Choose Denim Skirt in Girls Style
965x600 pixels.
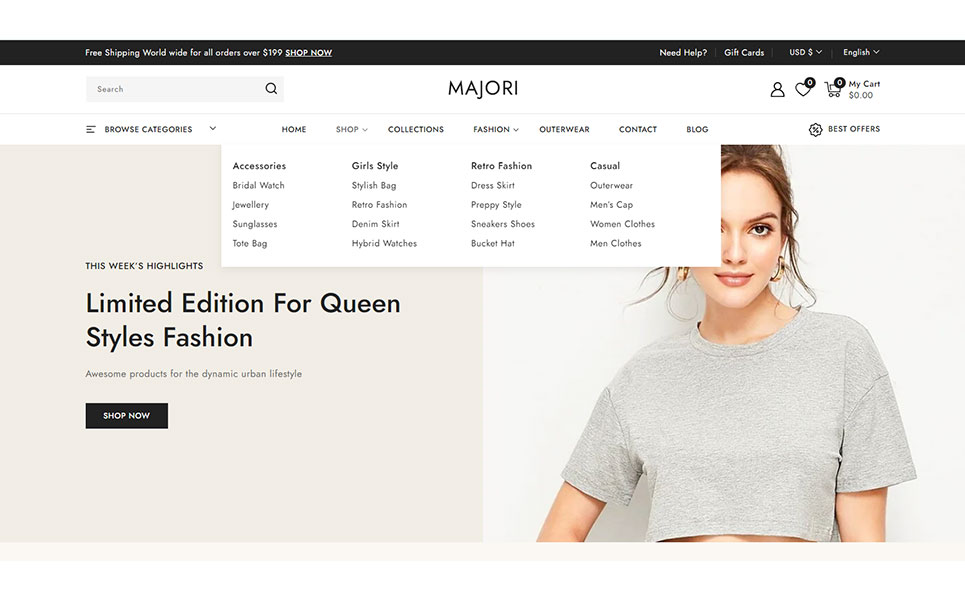[x=375, y=224]
